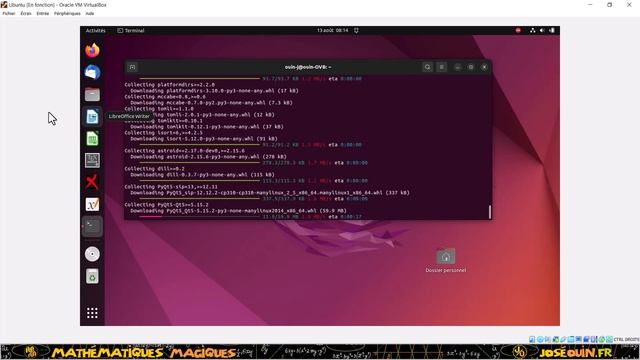Launch LibreOffice Writer from the dock

point(92,117)
